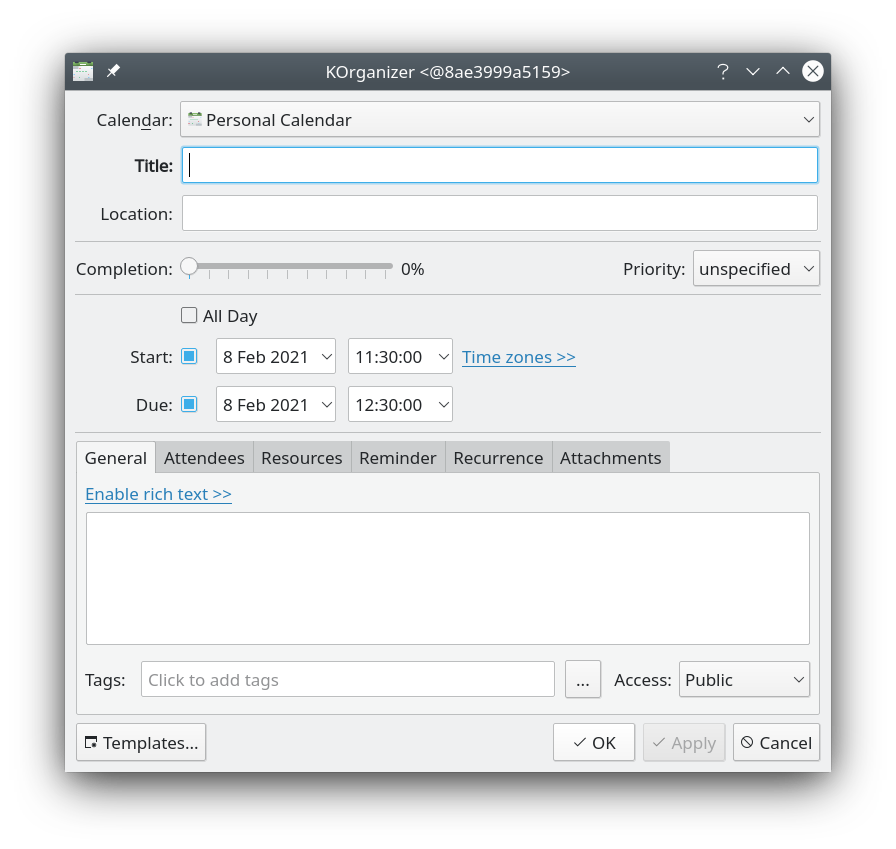Click the Time zones >> link

(518, 357)
